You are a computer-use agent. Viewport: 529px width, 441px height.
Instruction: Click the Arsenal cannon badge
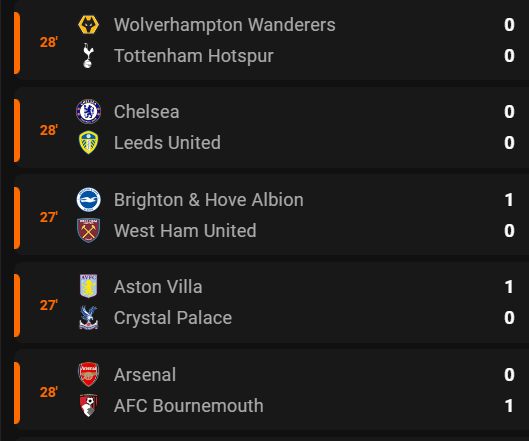[88, 375]
